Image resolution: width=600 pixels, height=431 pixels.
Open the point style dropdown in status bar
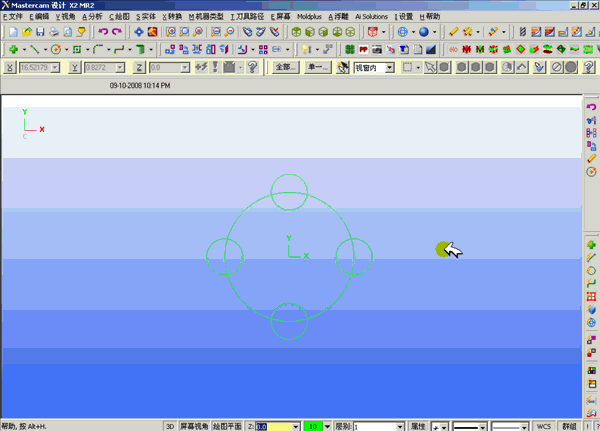(444, 426)
